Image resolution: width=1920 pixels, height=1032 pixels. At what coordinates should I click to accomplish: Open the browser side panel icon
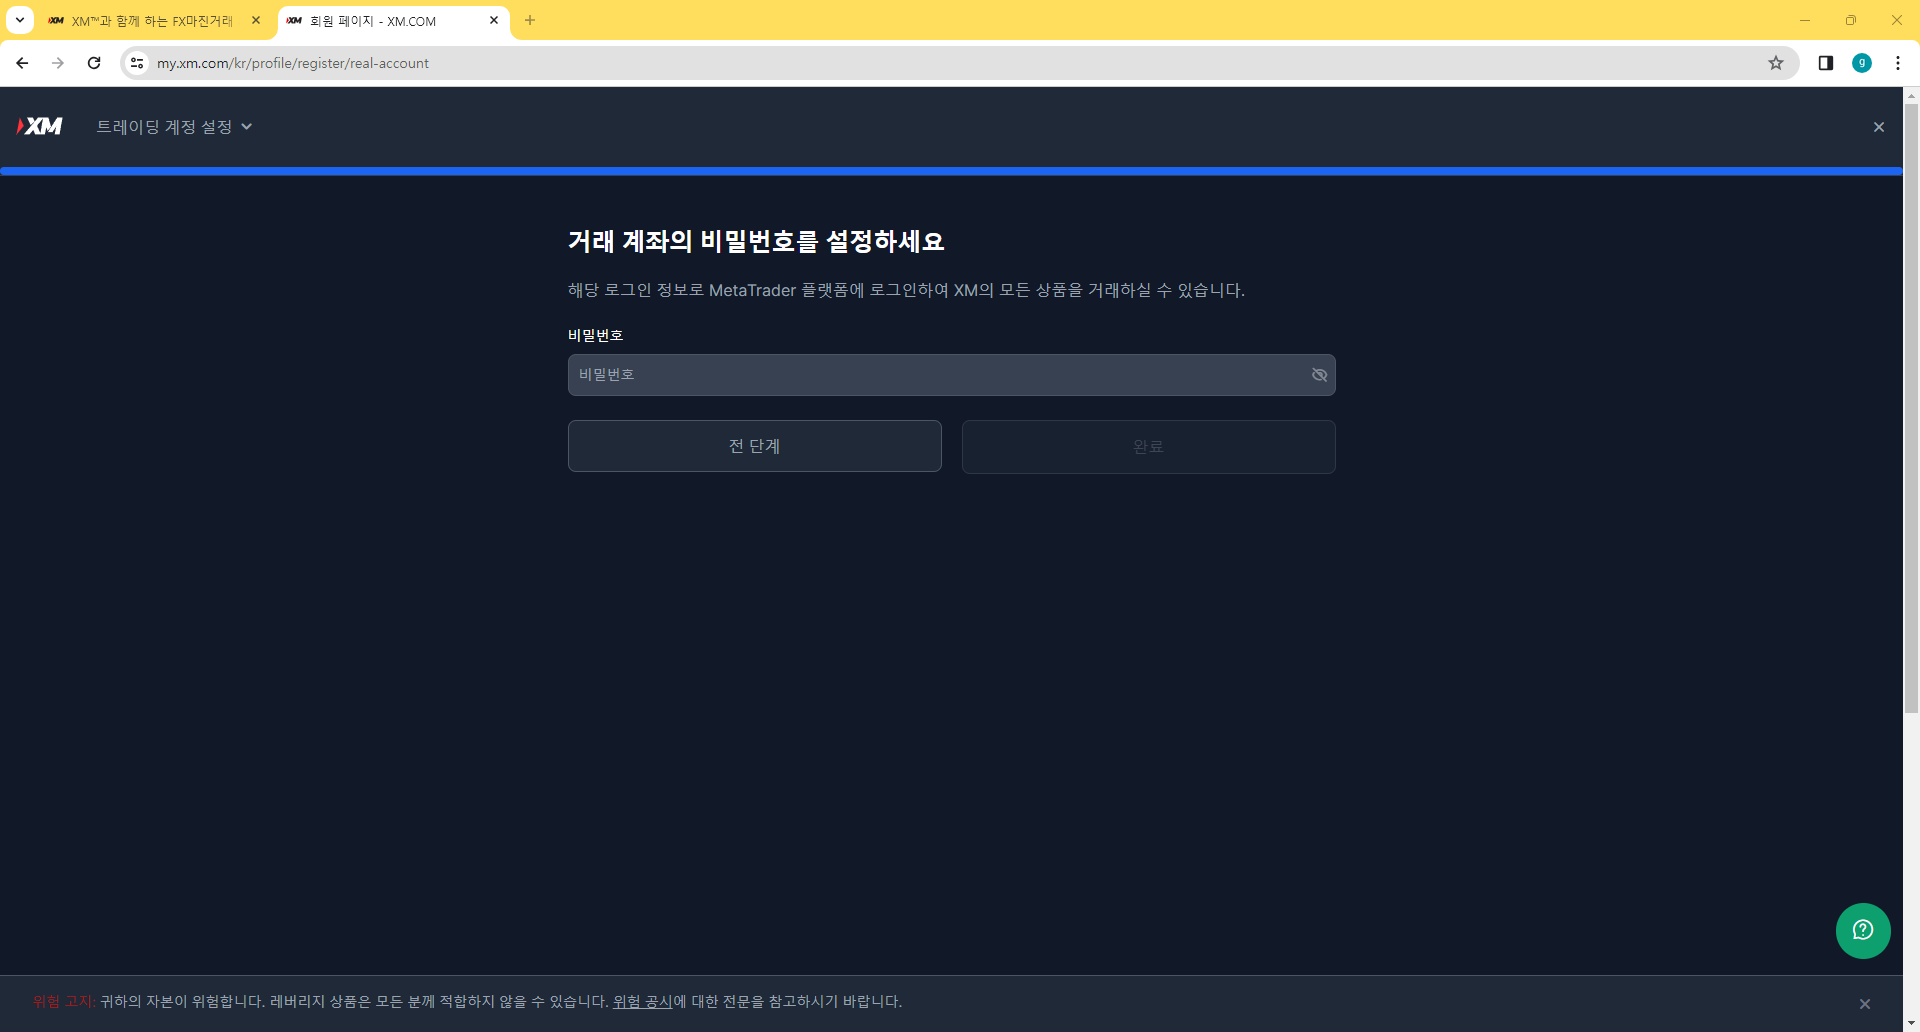(1824, 62)
